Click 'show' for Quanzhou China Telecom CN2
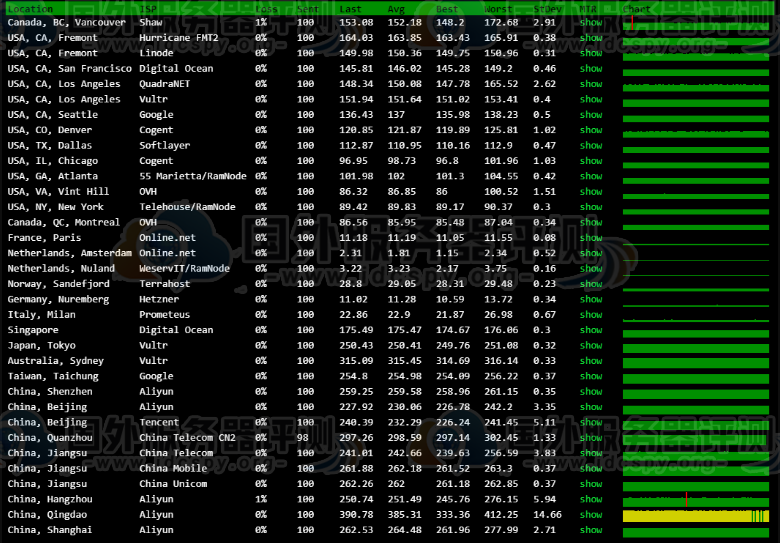Image resolution: width=780 pixels, height=543 pixels. (590, 438)
